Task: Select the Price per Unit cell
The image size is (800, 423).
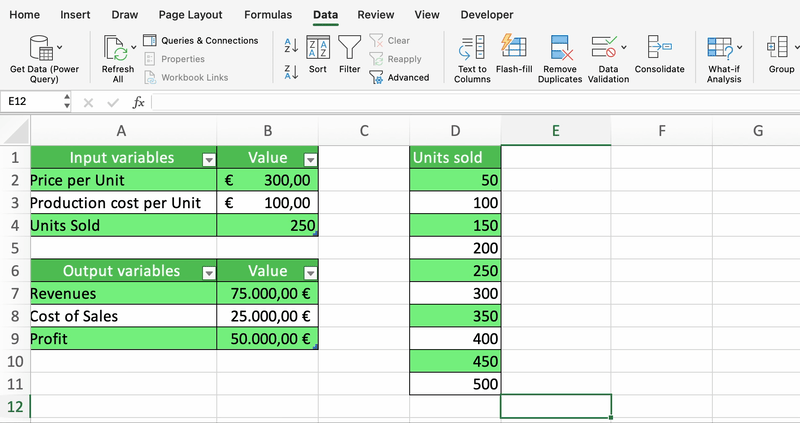Action: pos(123,180)
